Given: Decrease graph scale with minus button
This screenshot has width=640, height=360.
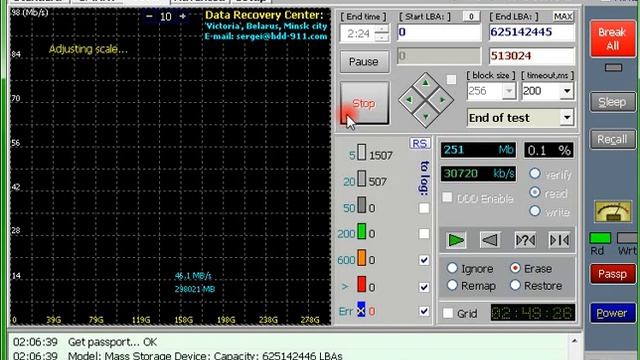Looking at the screenshot, I should 149,16.
